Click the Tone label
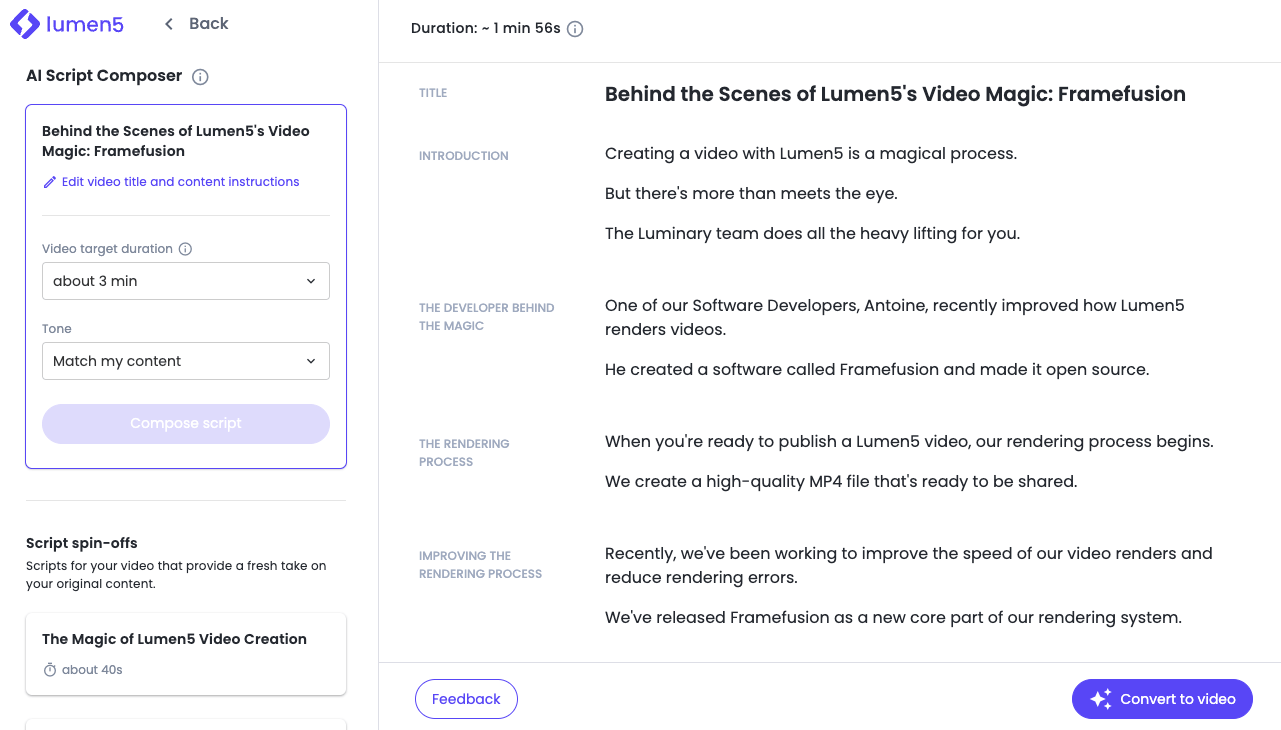This screenshot has height=730, width=1281. point(57,329)
